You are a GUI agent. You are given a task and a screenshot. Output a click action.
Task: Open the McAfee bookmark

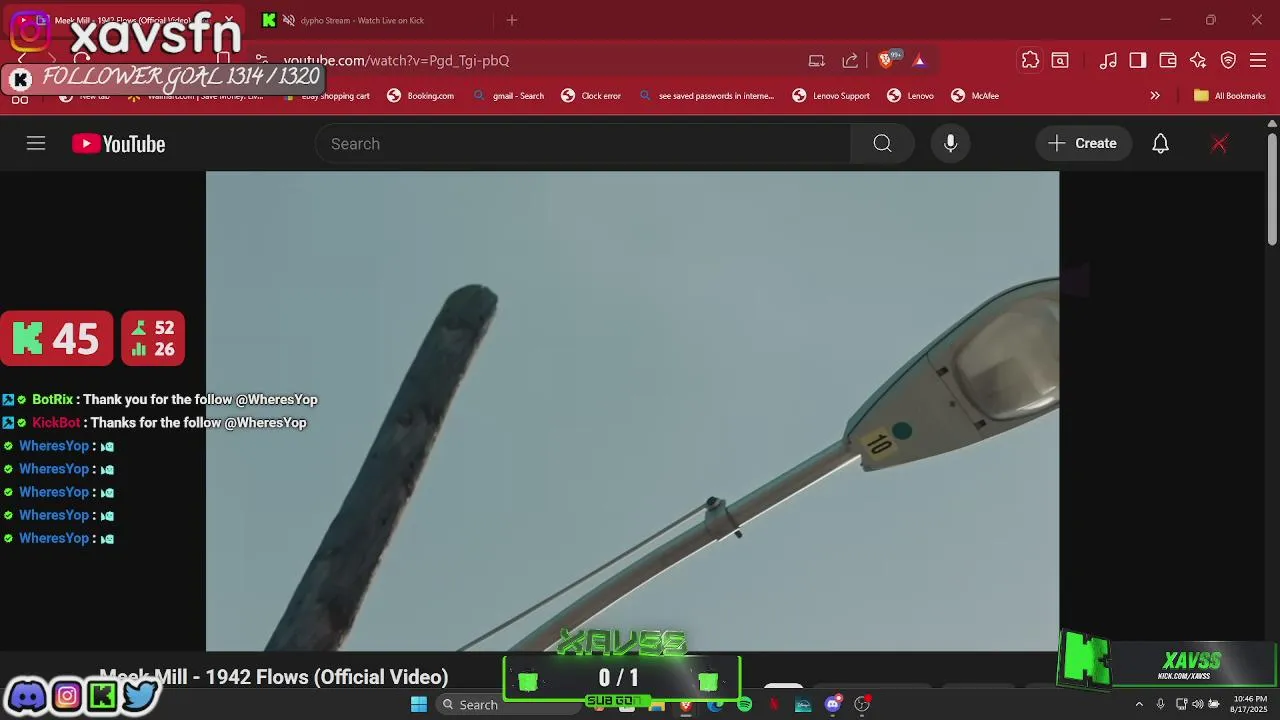click(x=974, y=96)
